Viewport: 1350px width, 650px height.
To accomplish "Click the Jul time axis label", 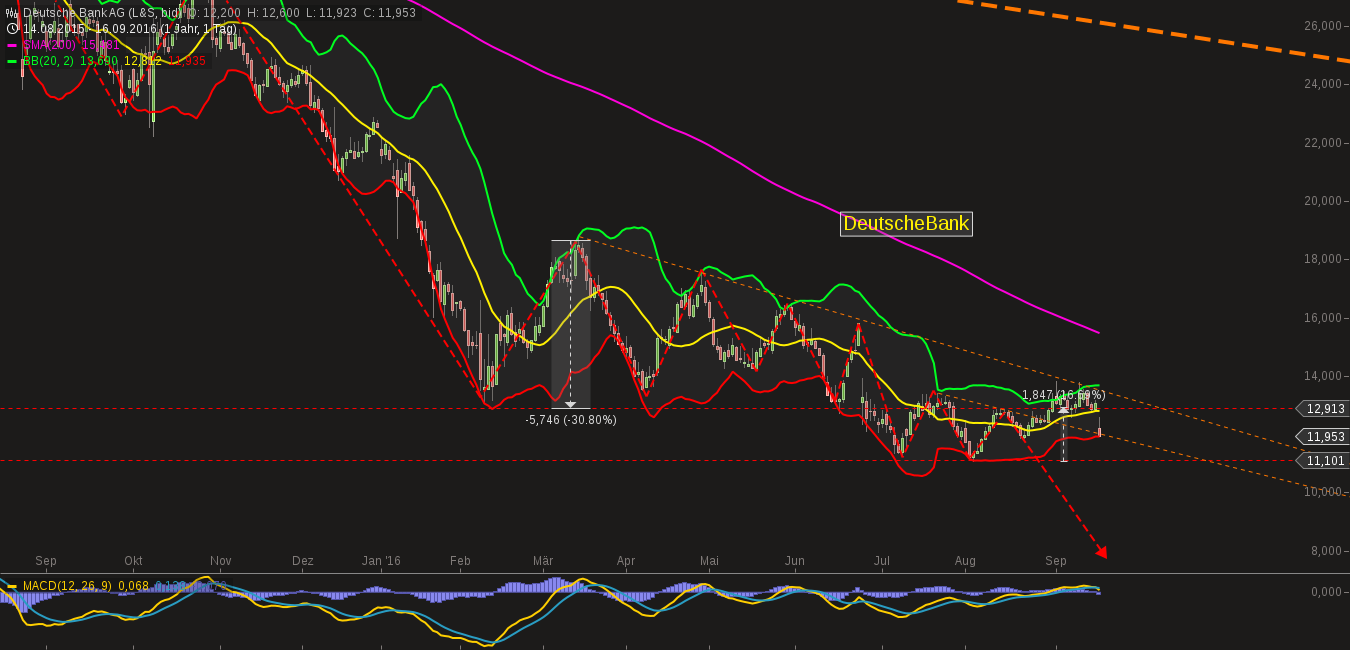I will point(882,561).
